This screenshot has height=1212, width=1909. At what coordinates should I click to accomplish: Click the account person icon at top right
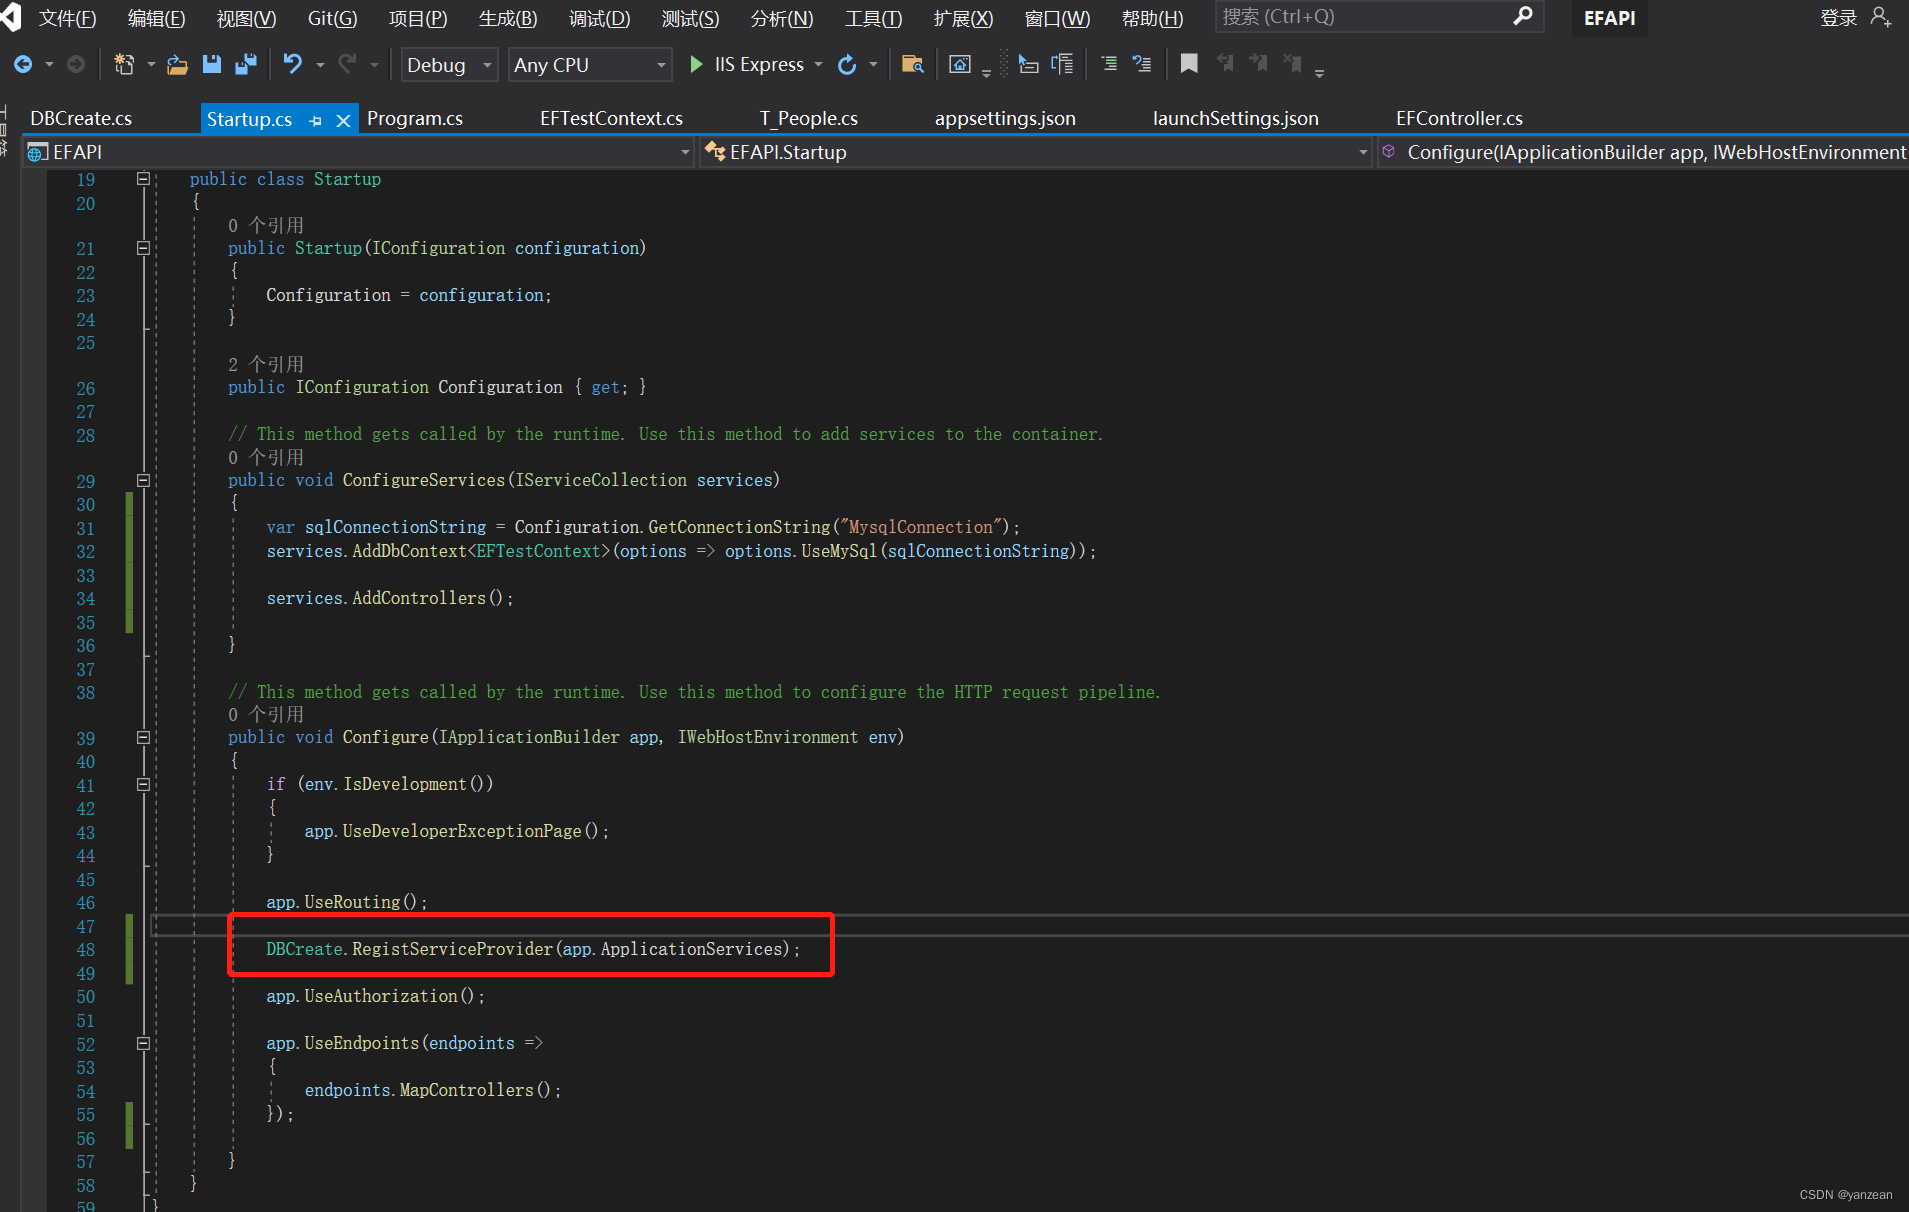(1881, 17)
